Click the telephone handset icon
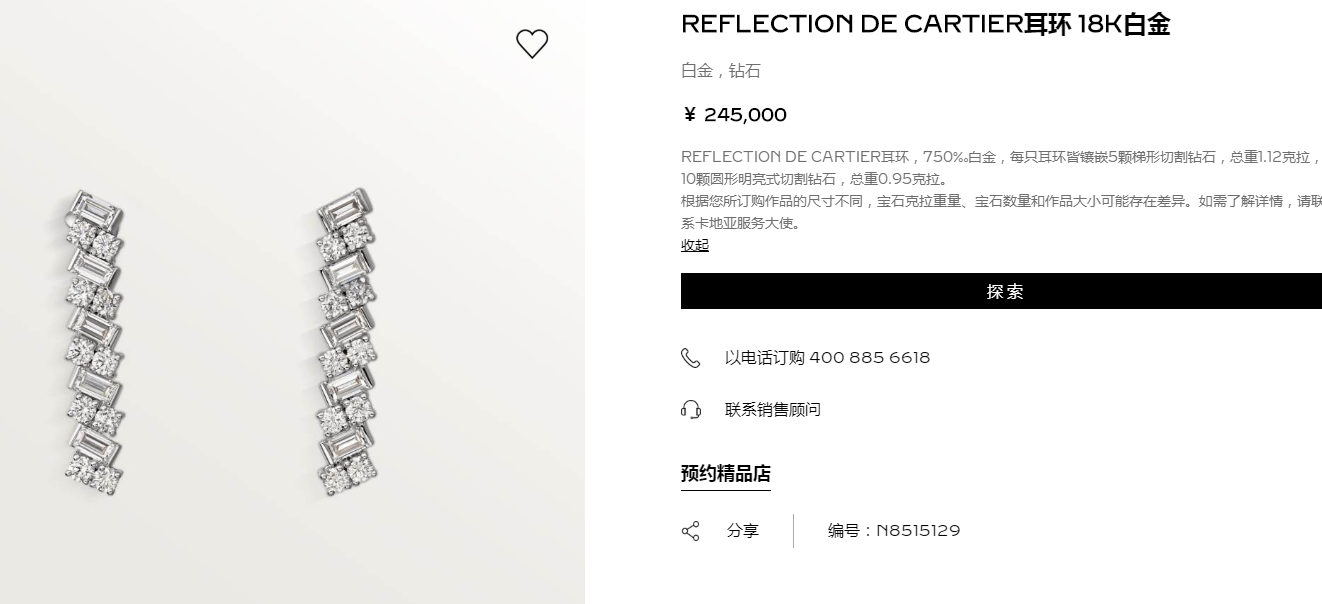This screenshot has height=604, width=1322. [x=690, y=358]
